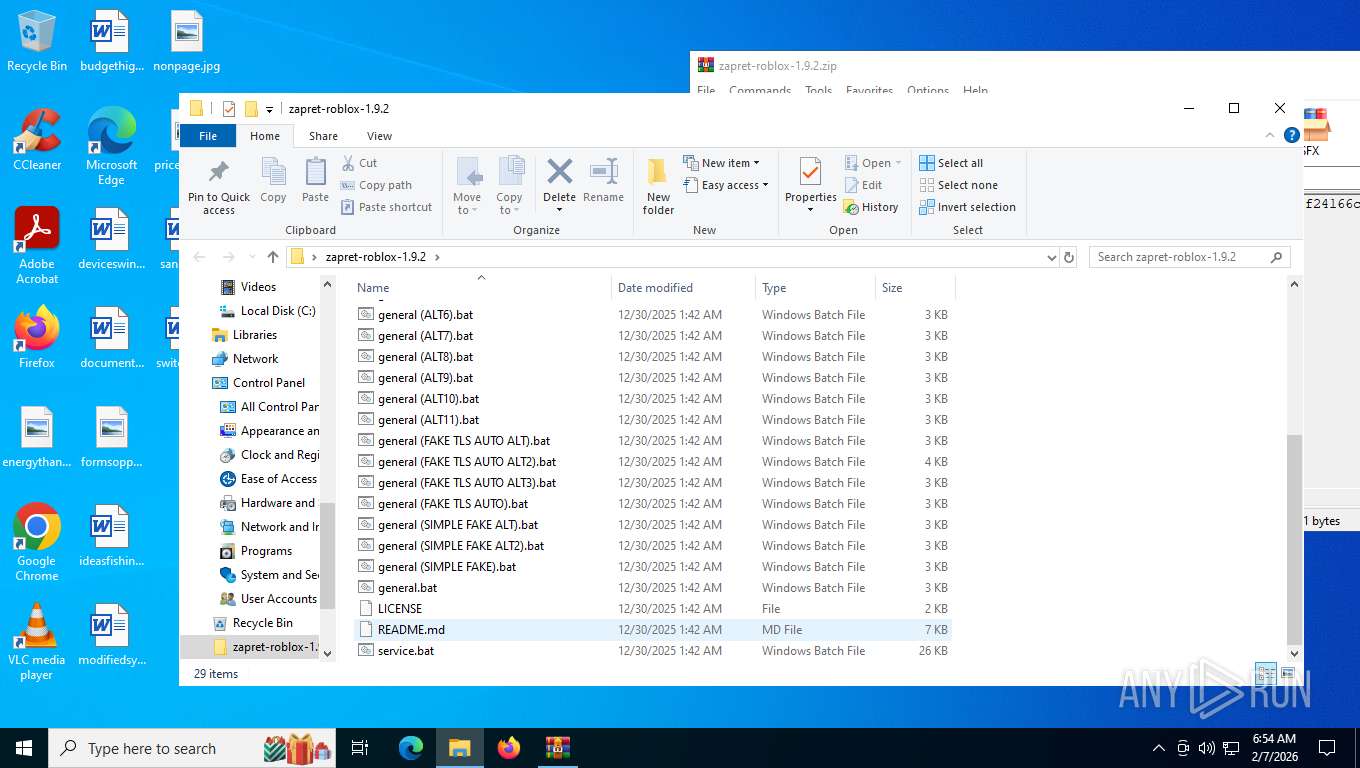This screenshot has width=1360, height=768.
Task: Switch to the Share ribbon tab
Action: [323, 136]
